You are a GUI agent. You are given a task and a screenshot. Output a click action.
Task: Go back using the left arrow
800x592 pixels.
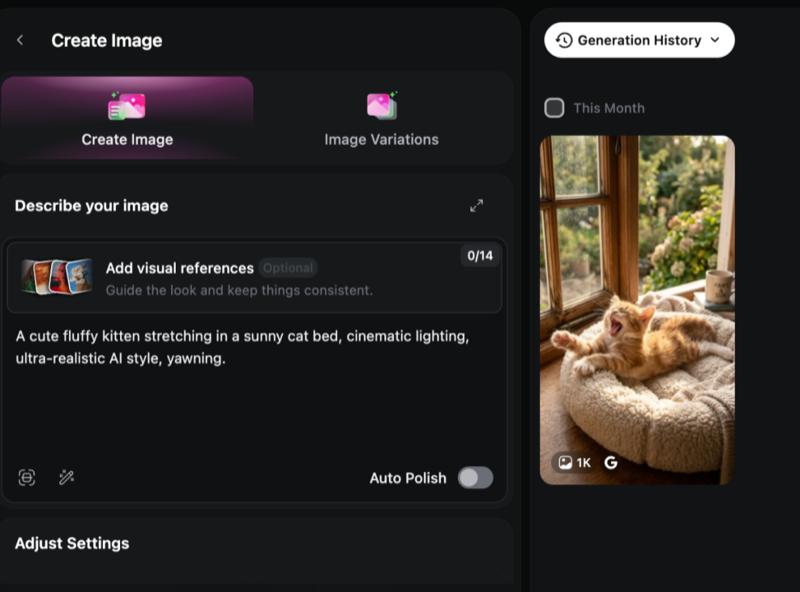click(x=20, y=41)
